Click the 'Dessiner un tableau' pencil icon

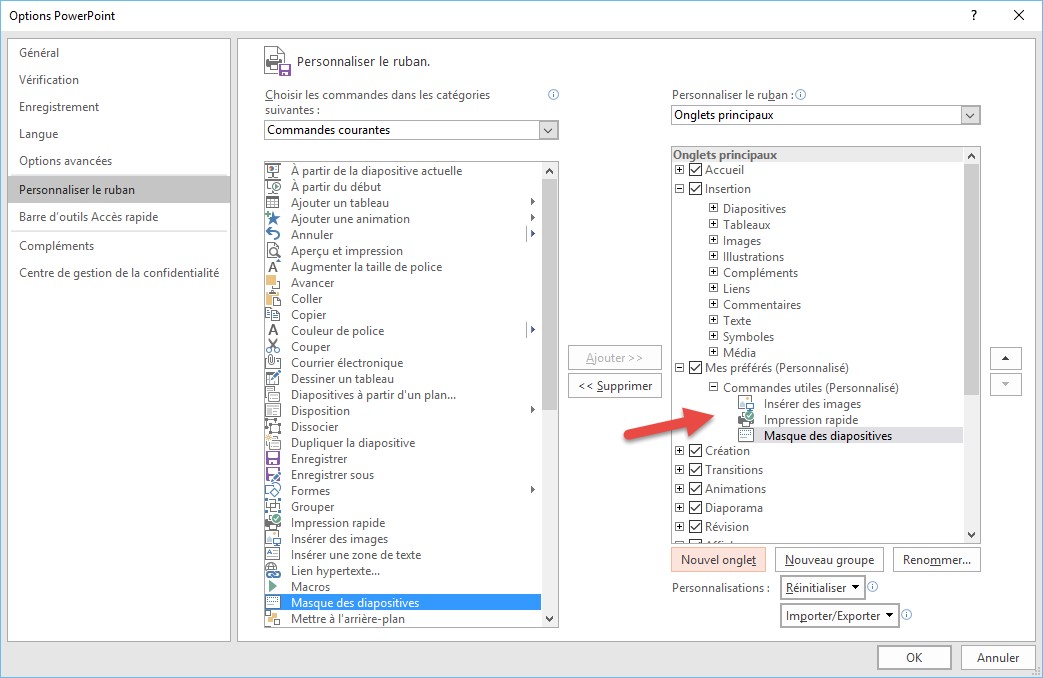point(273,378)
